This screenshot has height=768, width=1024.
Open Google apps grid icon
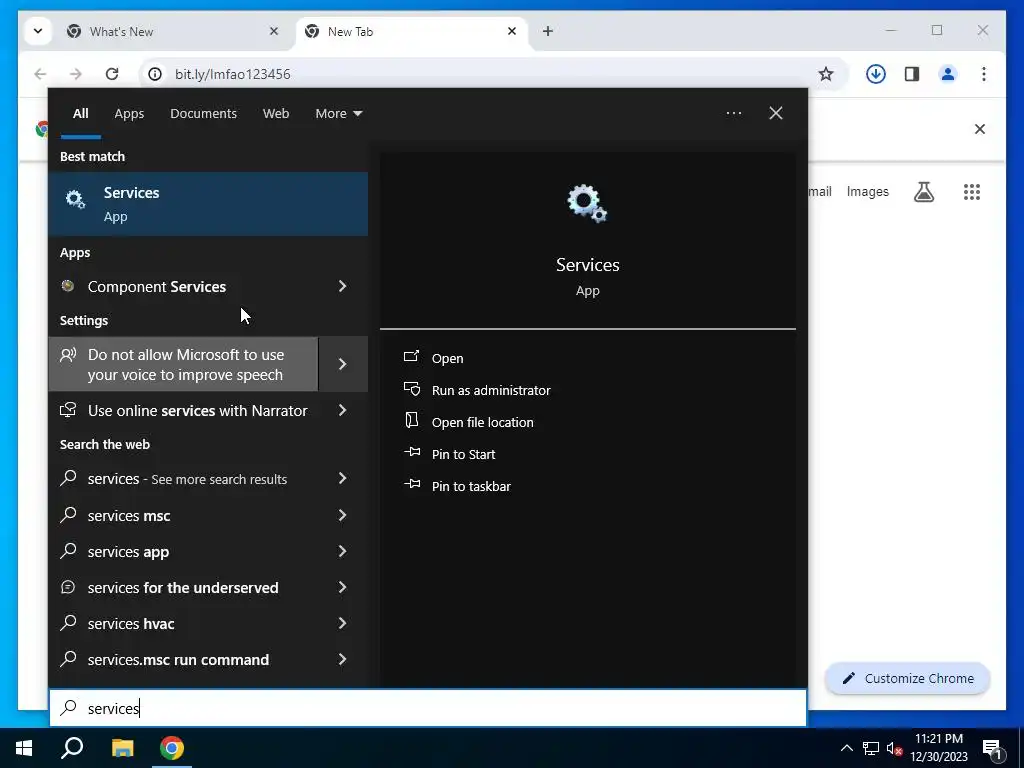972,192
